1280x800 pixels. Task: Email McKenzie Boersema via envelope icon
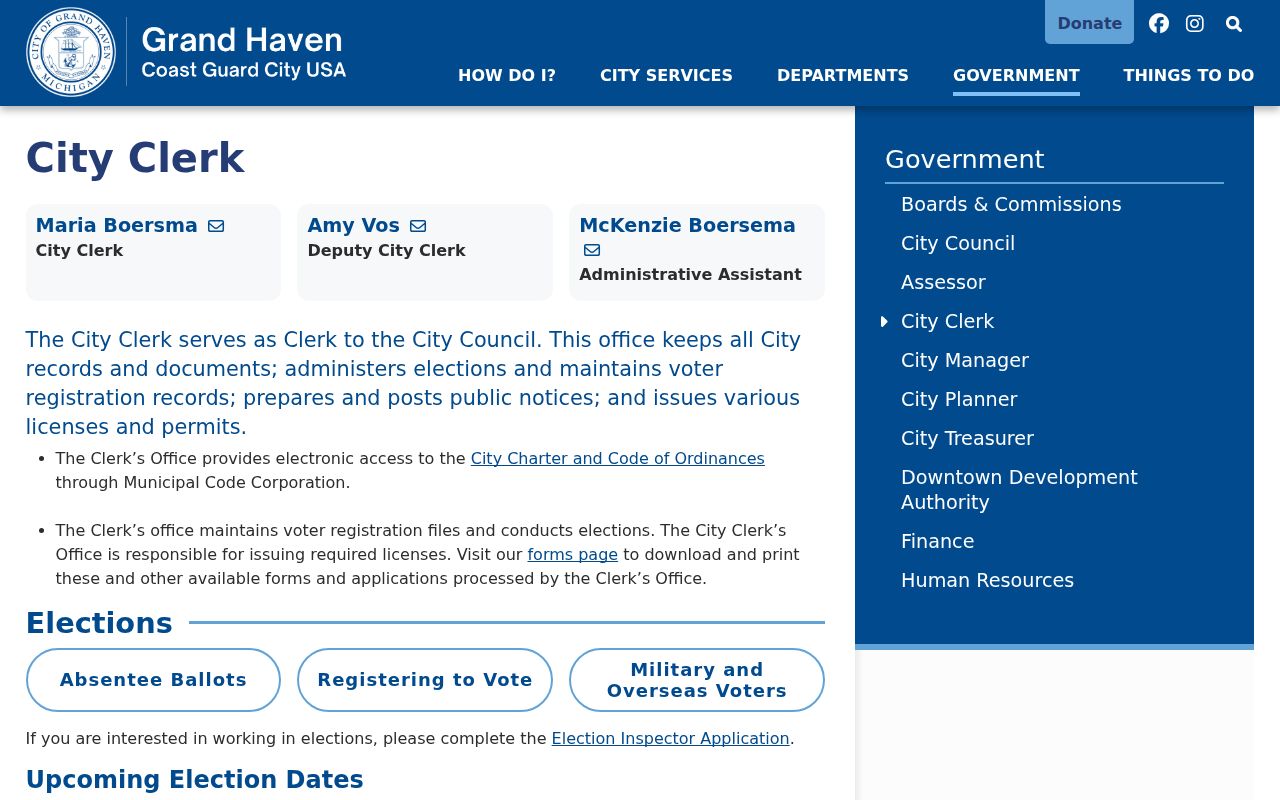(592, 250)
